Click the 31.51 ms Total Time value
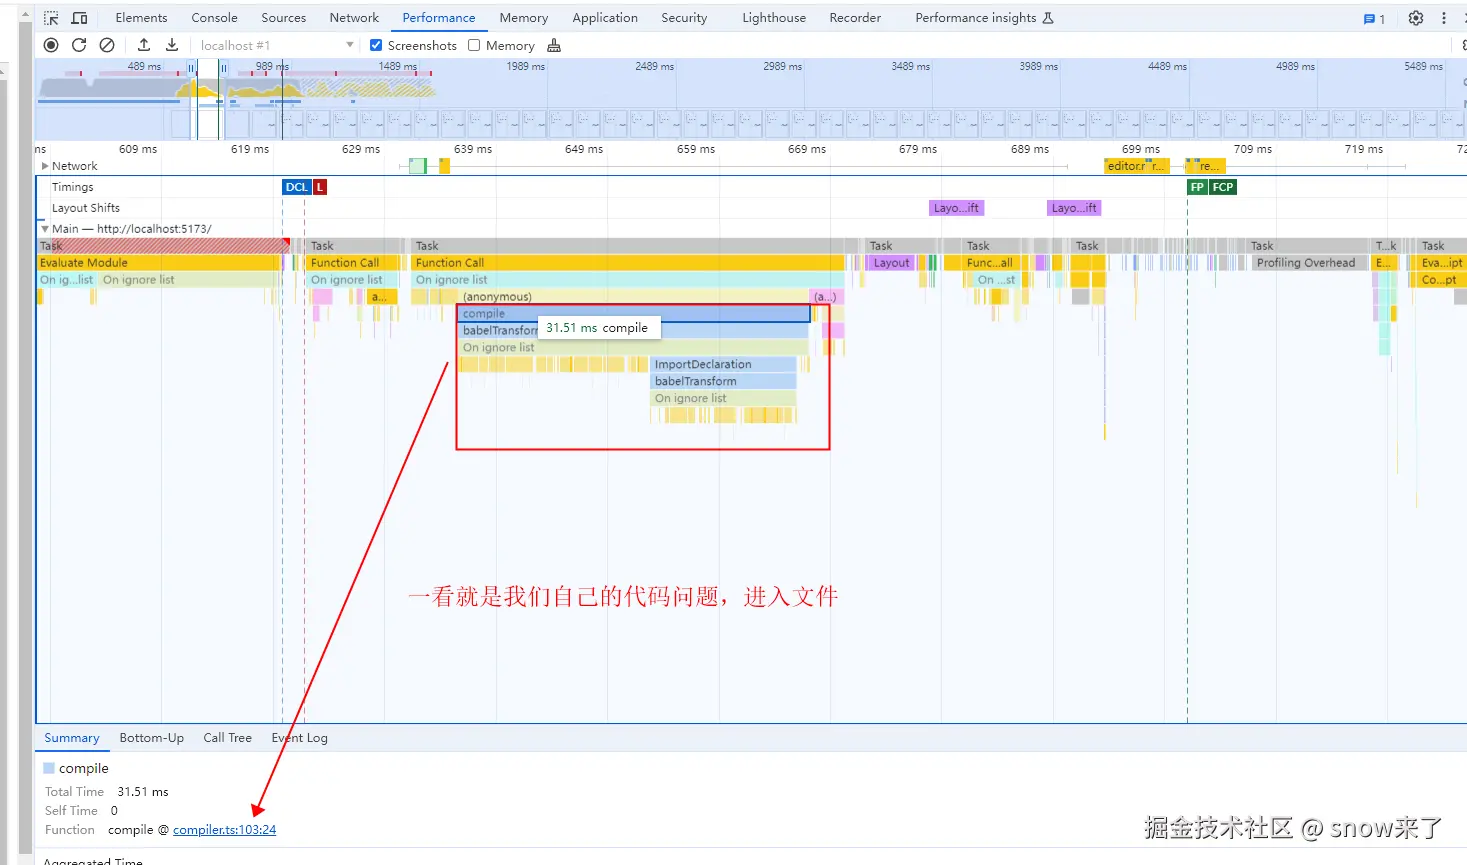 click(143, 792)
